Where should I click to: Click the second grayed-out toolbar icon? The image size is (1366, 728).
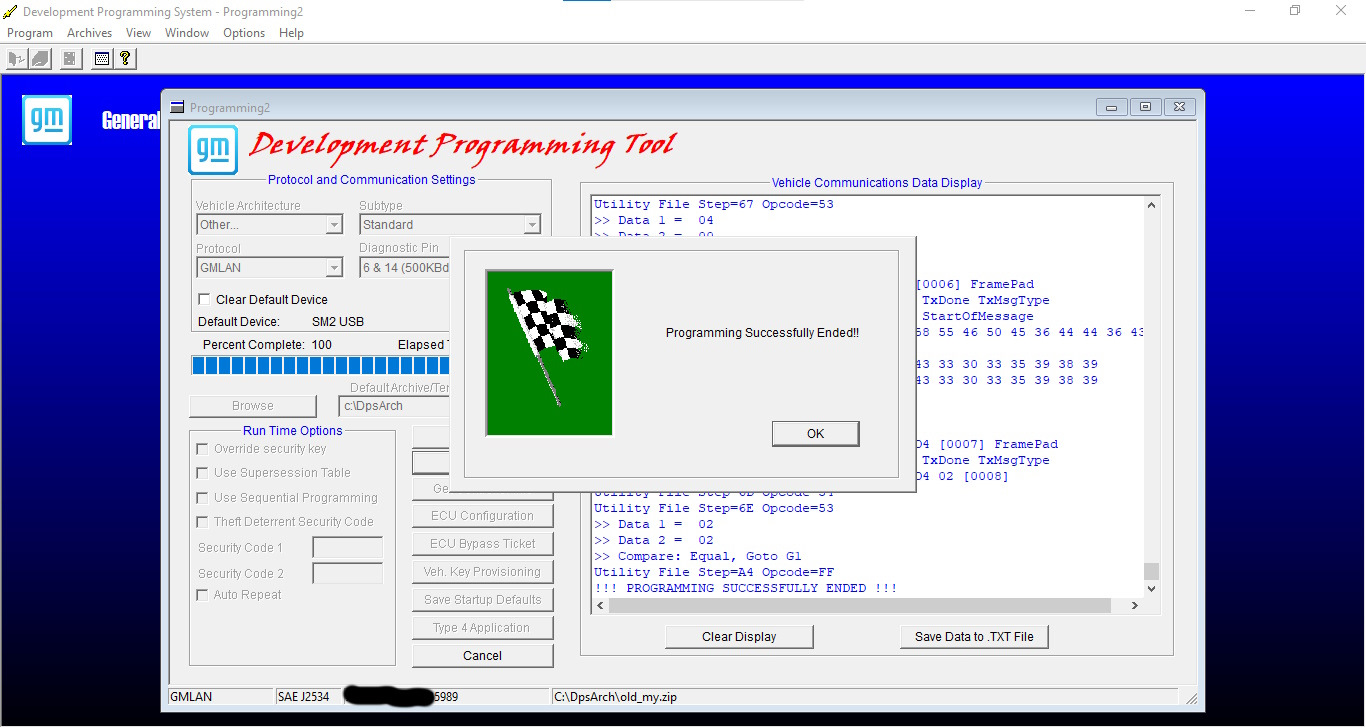(x=40, y=59)
